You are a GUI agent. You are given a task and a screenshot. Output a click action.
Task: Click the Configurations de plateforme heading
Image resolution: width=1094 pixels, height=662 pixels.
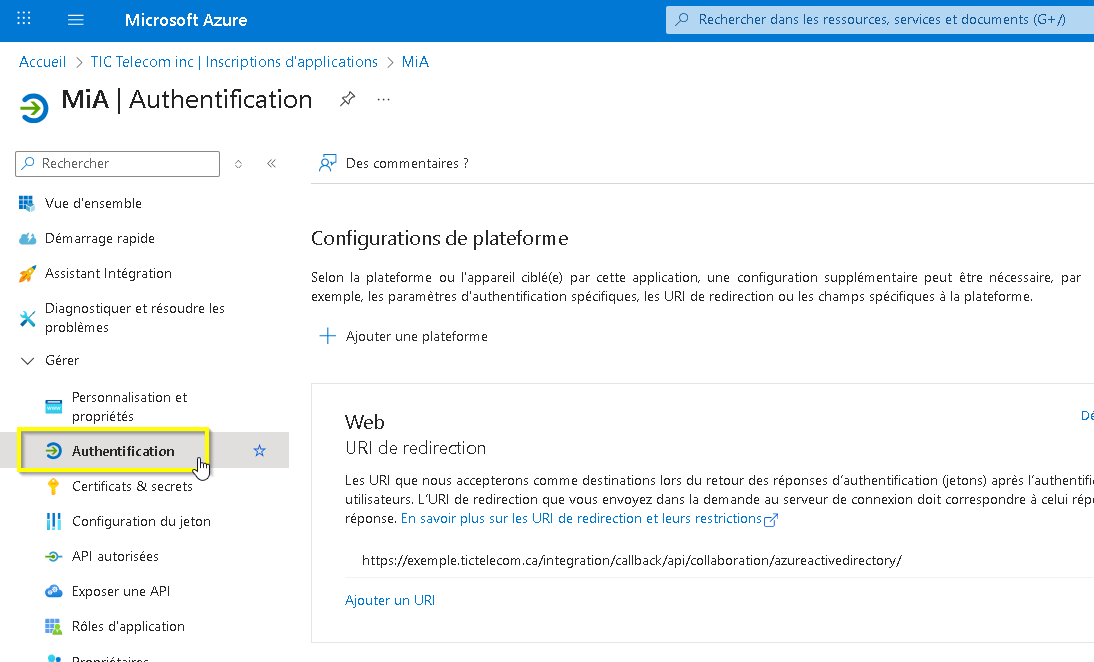click(440, 239)
